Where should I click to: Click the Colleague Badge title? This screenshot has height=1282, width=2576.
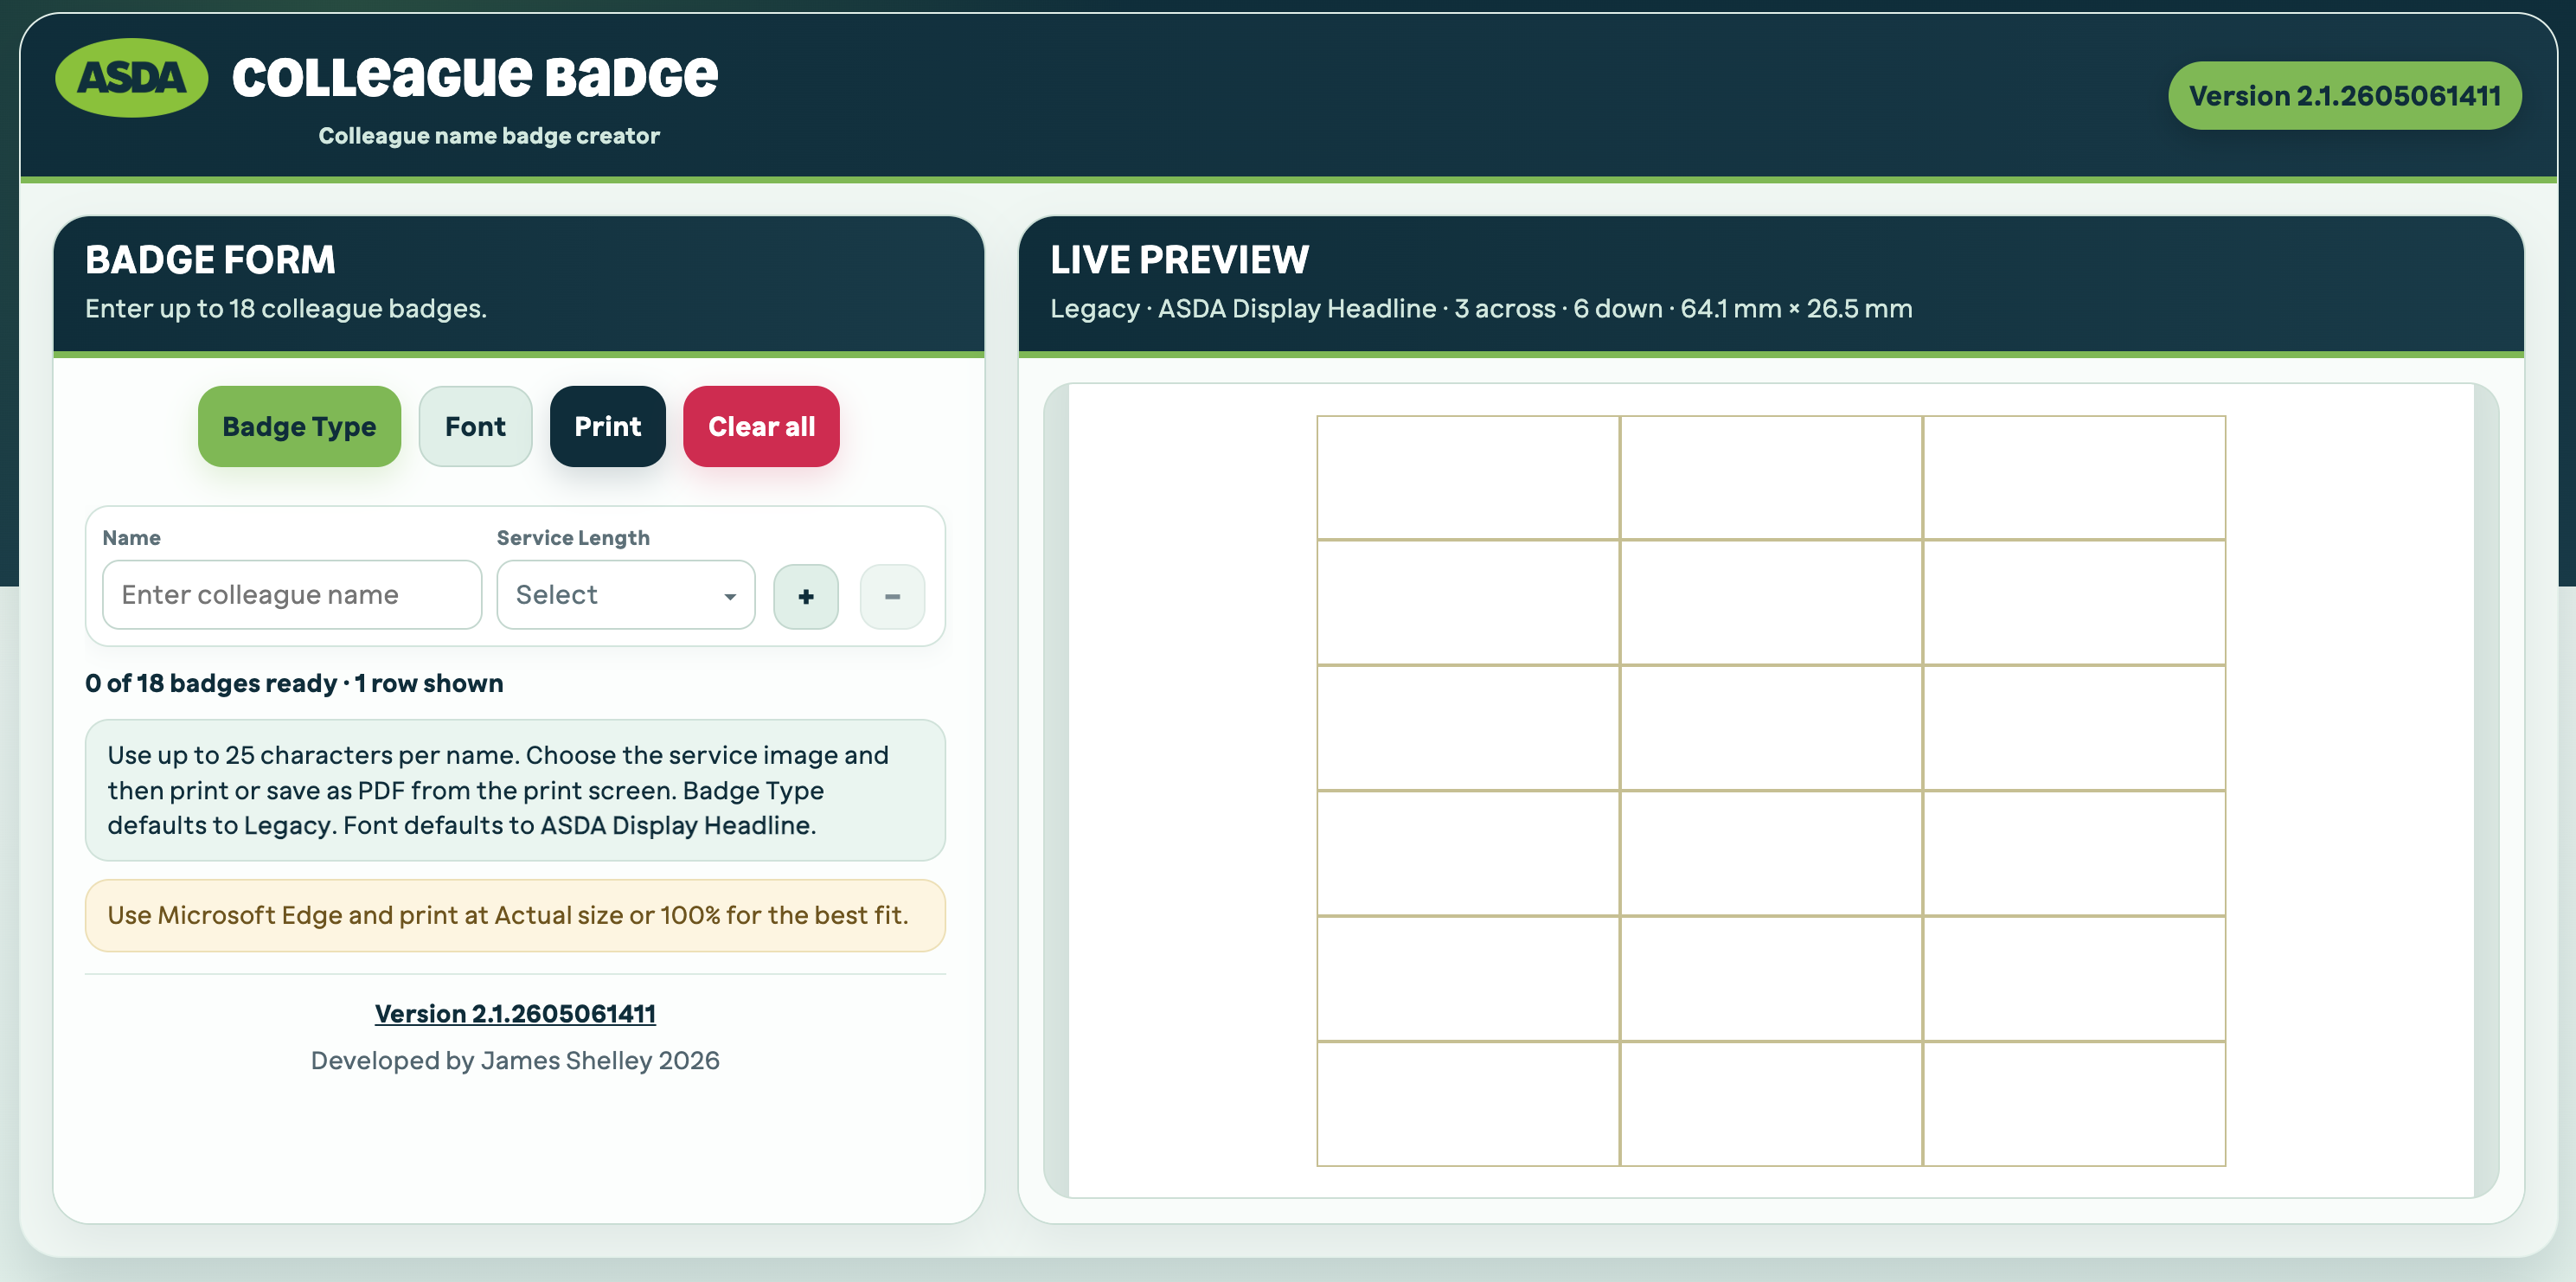point(475,76)
